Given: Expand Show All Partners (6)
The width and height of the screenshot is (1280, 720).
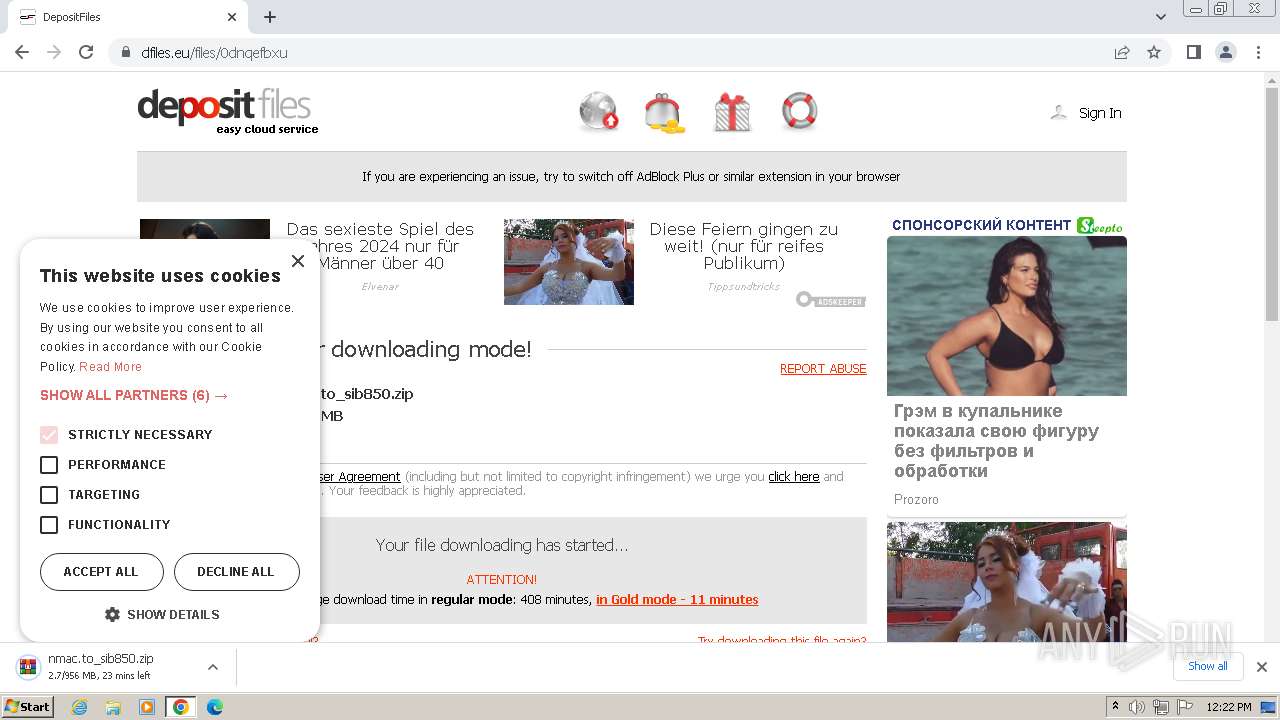Looking at the screenshot, I should pyautogui.click(x=134, y=395).
